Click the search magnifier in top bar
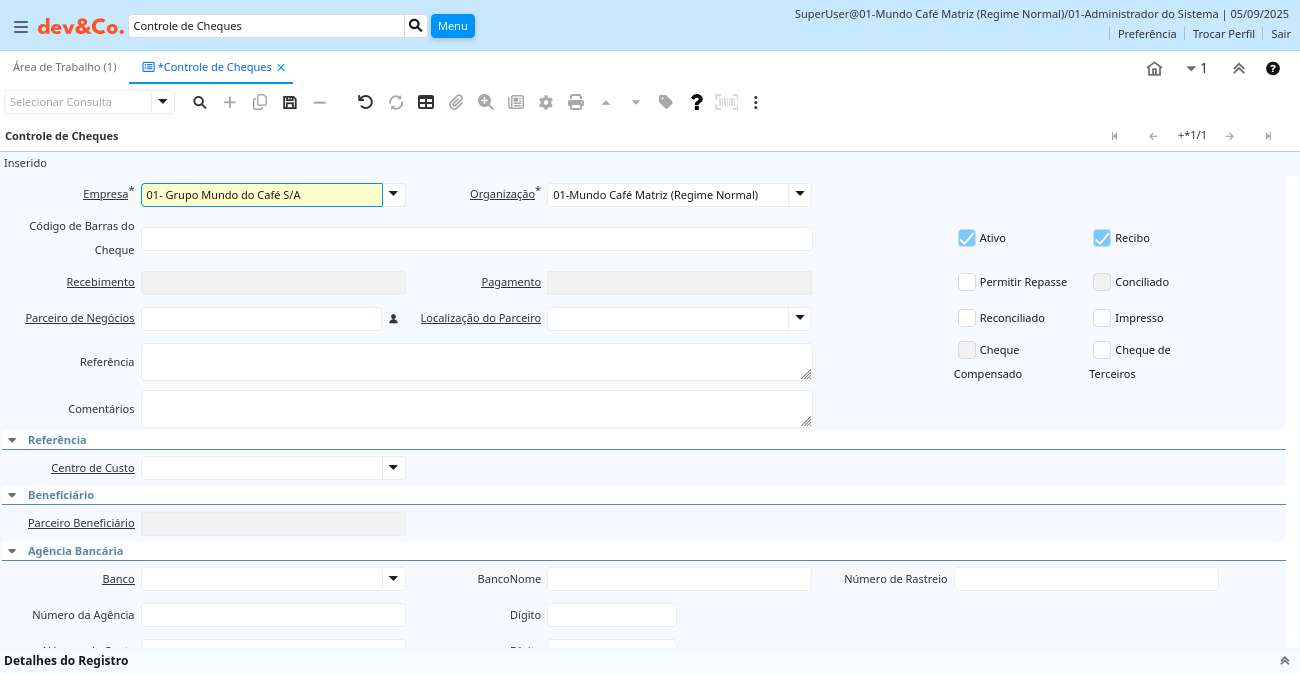This screenshot has width=1300, height=674. [416, 26]
